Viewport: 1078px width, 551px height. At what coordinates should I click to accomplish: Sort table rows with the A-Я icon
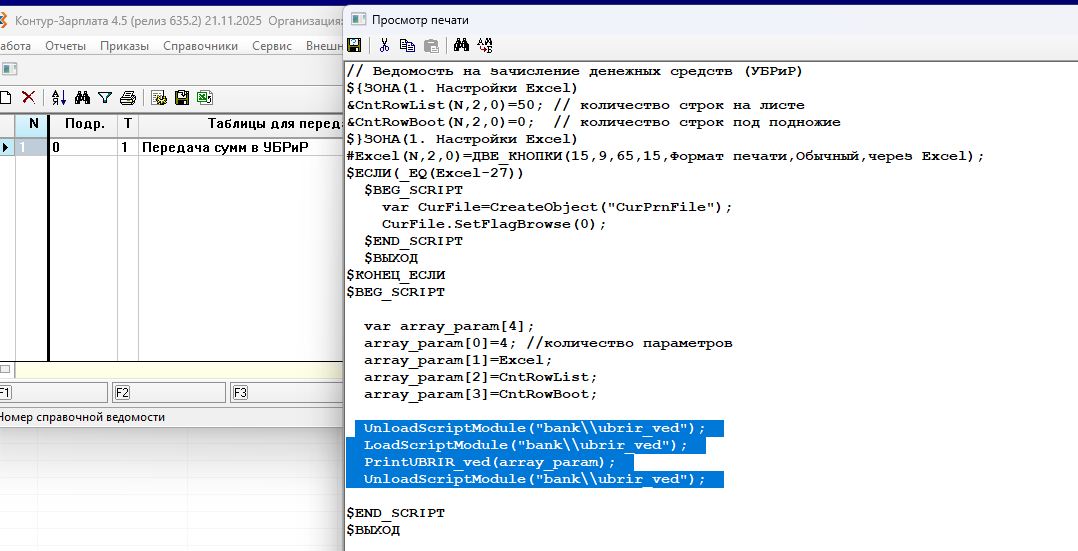(59, 97)
